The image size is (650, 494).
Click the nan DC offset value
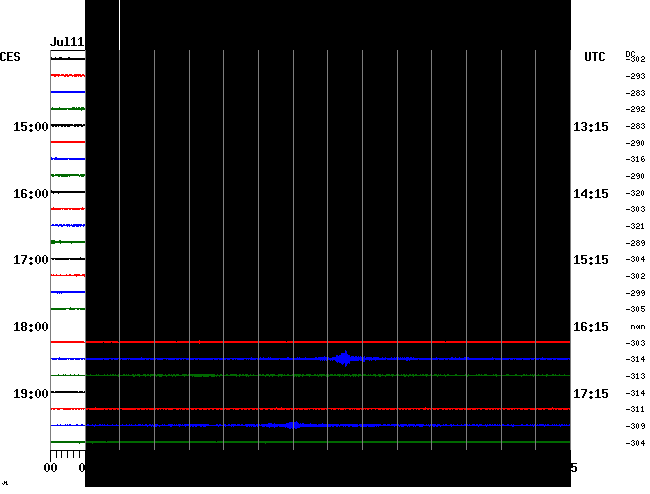(638, 327)
